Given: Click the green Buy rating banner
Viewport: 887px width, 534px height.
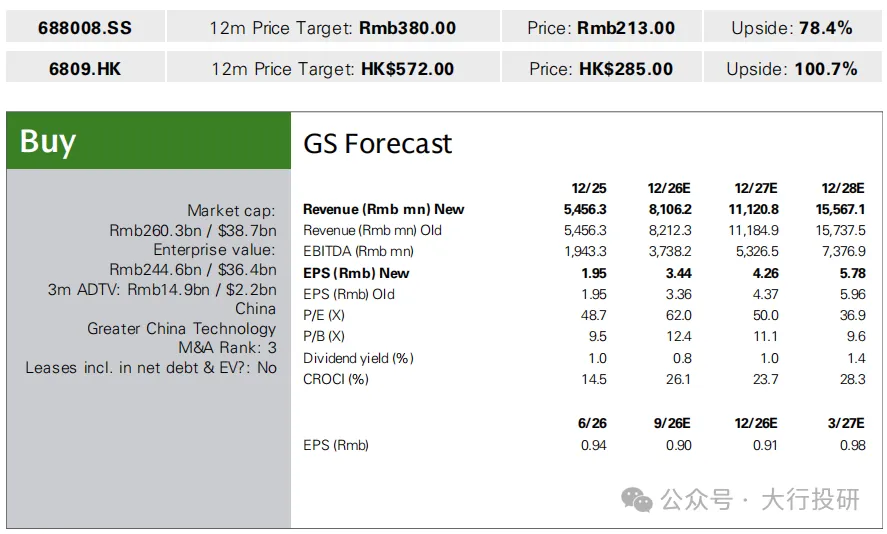Looking at the screenshot, I should coord(149,140).
